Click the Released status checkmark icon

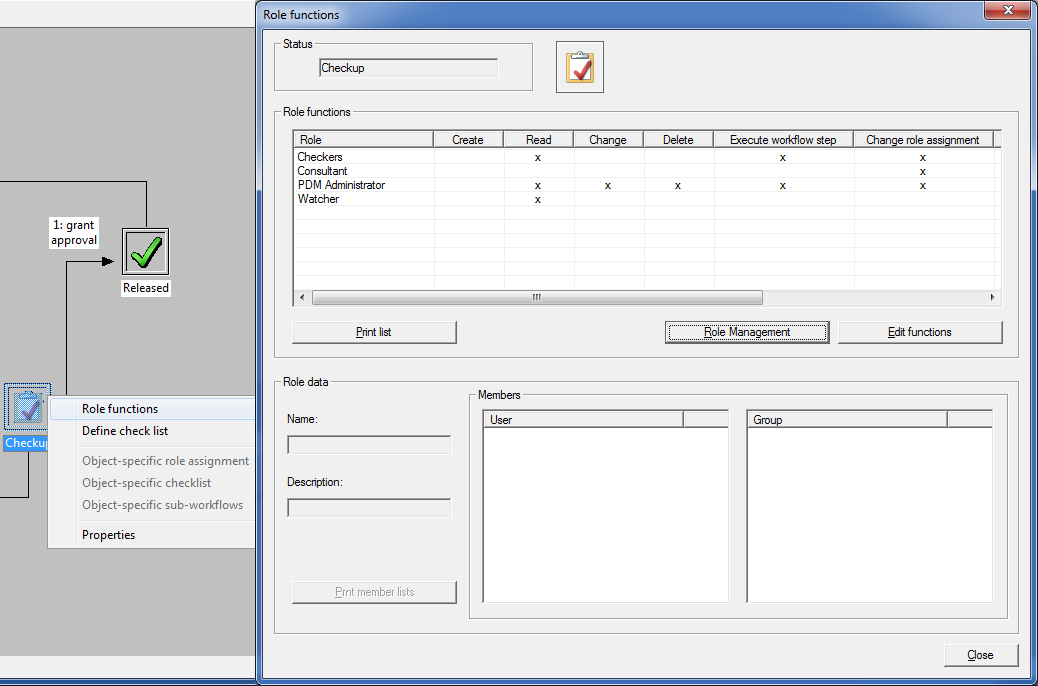coord(146,252)
